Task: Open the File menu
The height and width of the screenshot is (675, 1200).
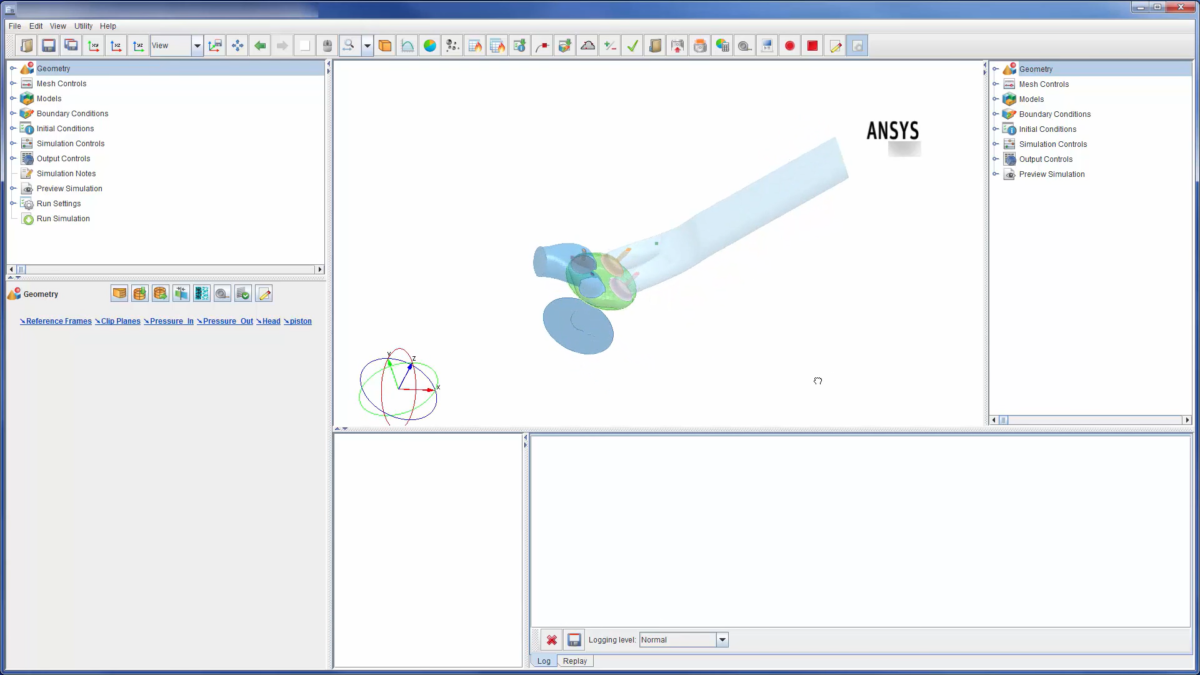Action: point(15,25)
